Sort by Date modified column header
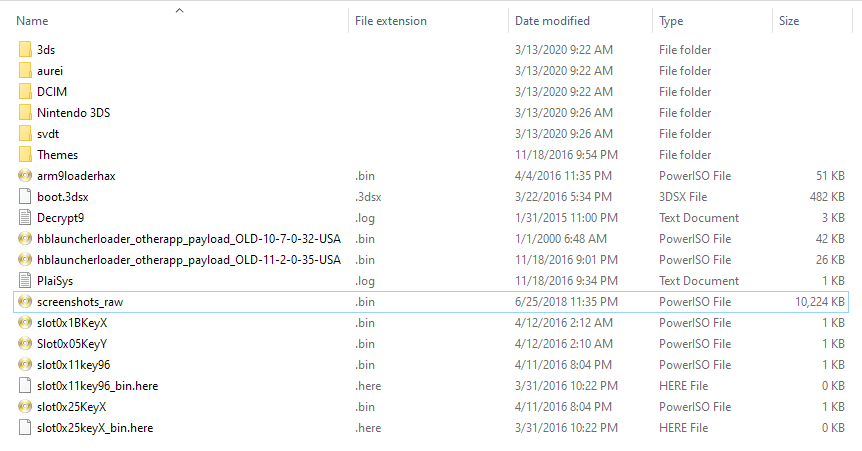Viewport: 862px width, 451px height. point(552,21)
